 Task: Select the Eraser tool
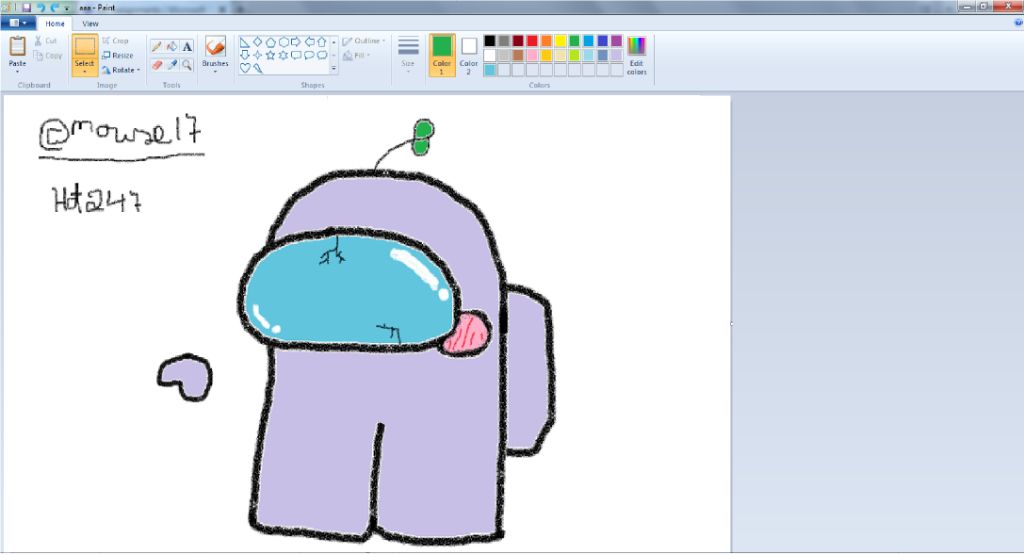[157, 65]
